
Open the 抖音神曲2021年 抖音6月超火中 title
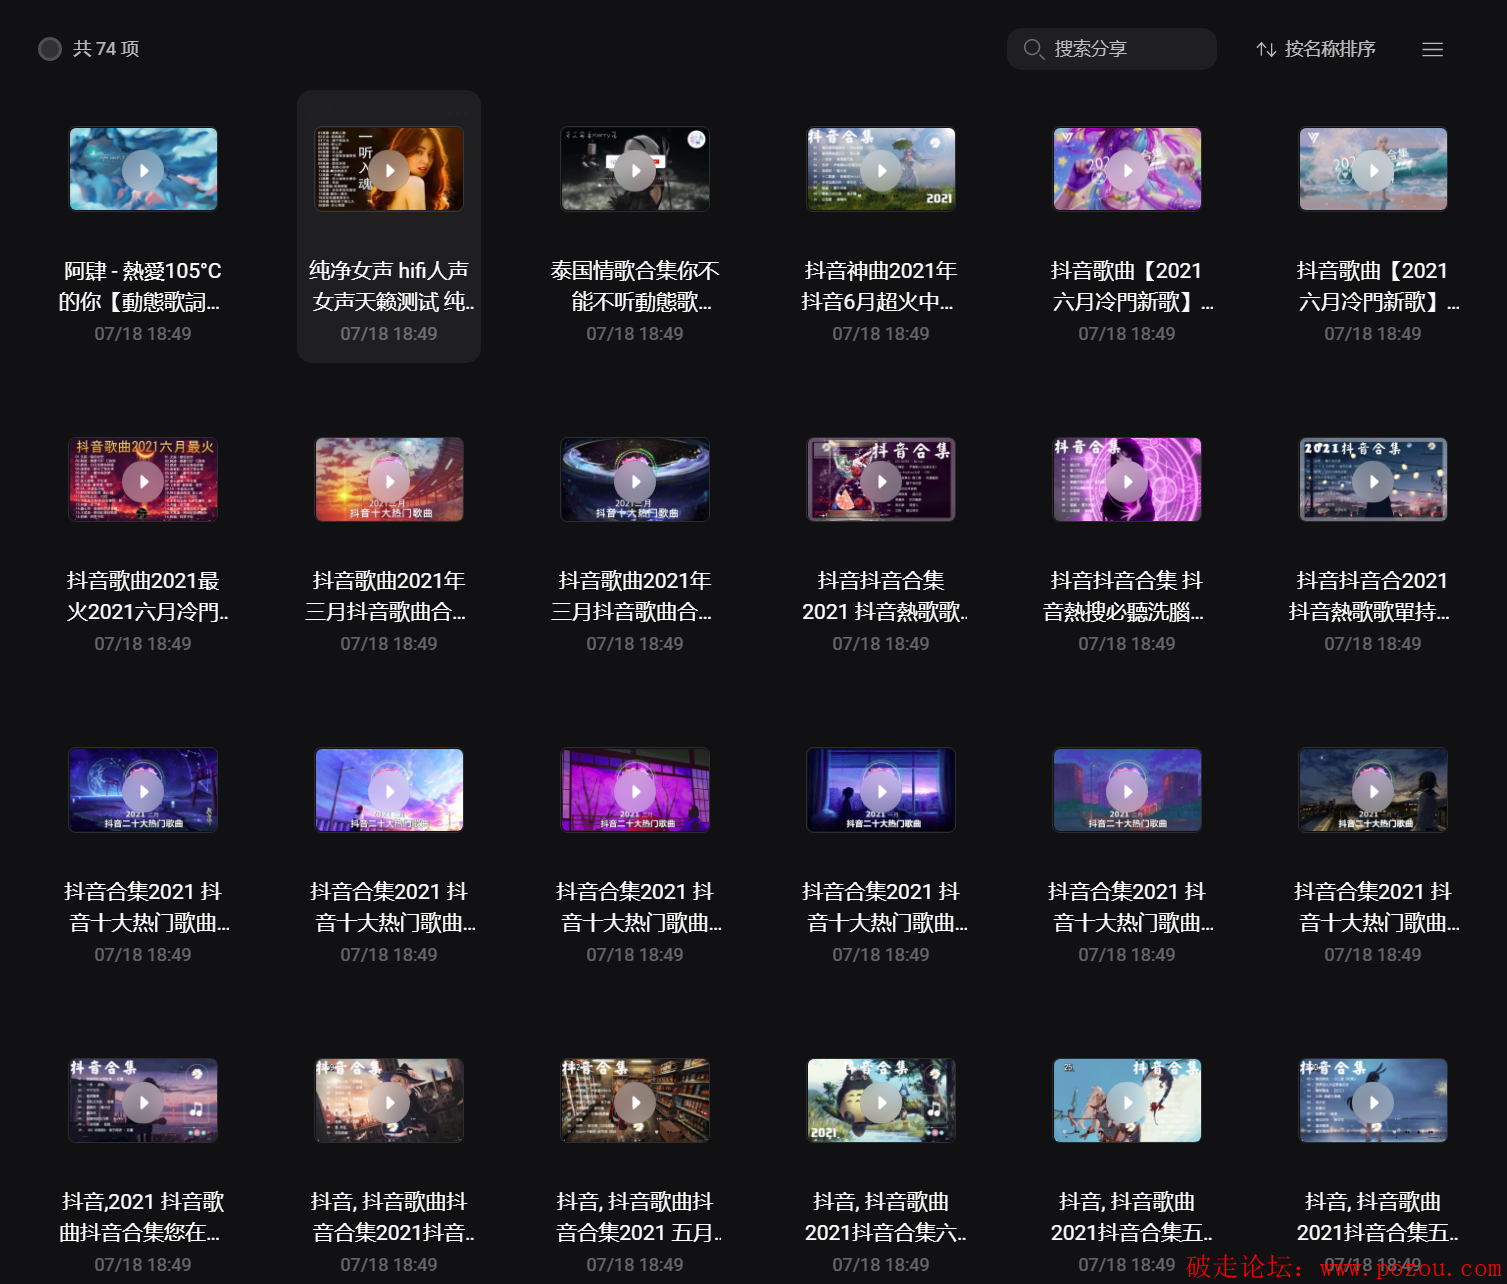click(881, 286)
